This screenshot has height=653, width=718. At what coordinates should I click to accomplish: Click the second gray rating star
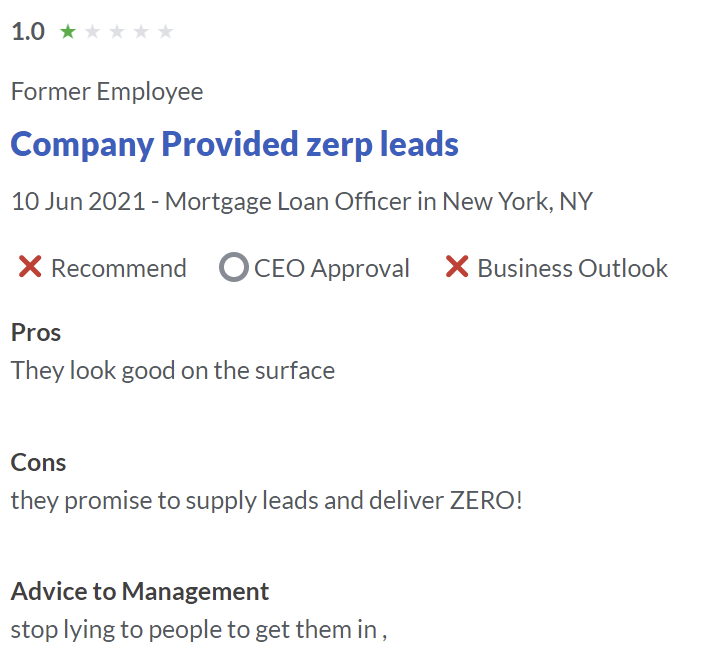tap(92, 32)
